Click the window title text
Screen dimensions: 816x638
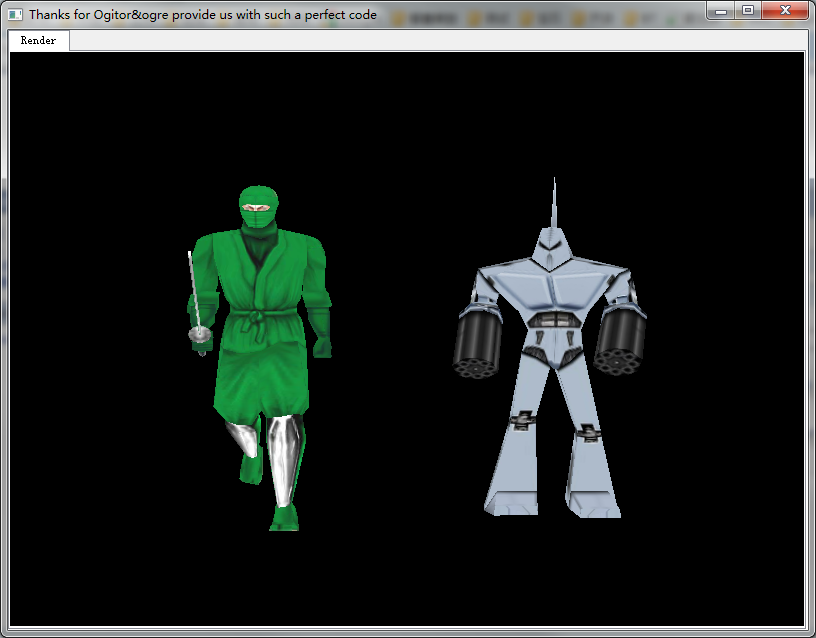pyautogui.click(x=203, y=15)
